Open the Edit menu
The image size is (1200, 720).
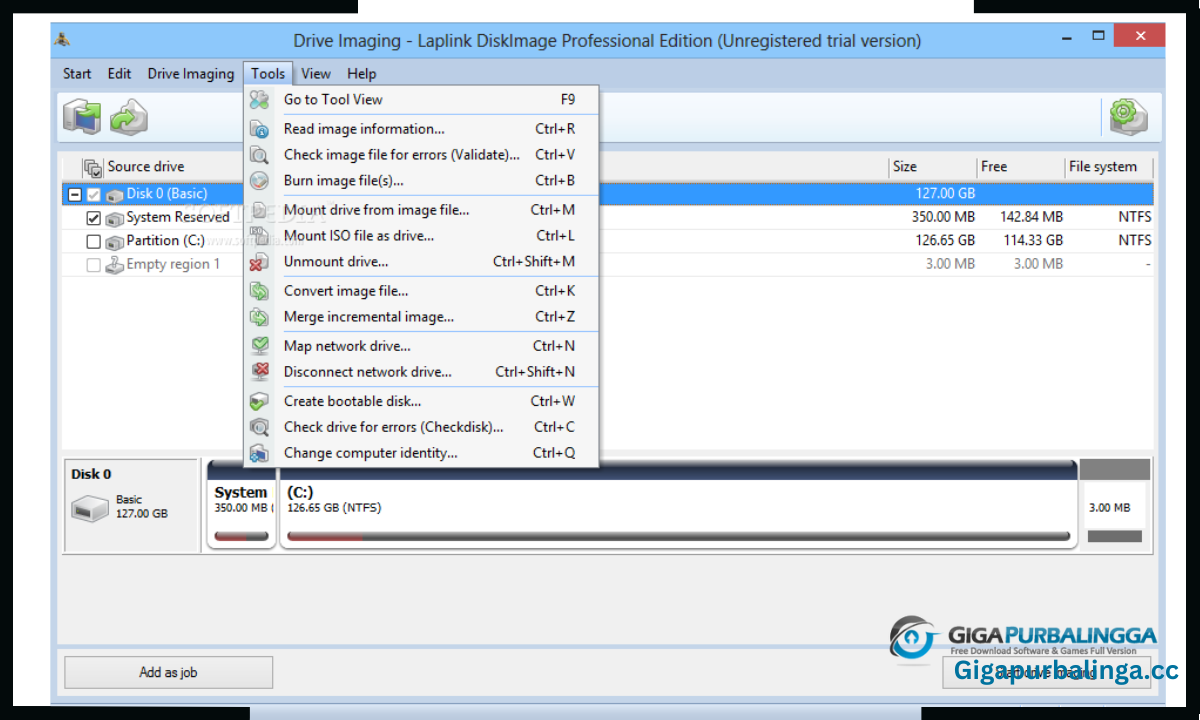(120, 73)
